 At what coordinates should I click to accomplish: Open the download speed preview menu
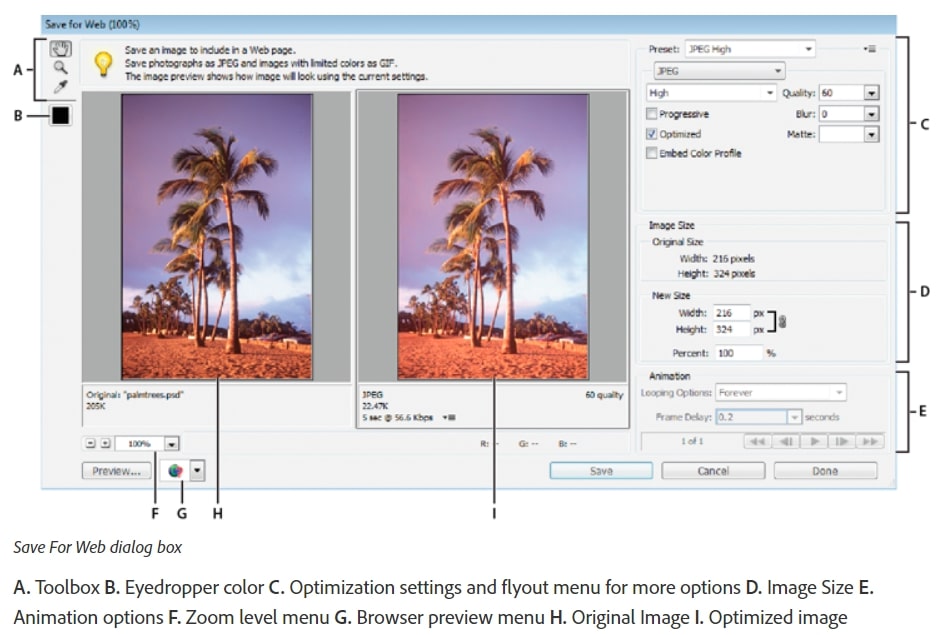[x=449, y=417]
